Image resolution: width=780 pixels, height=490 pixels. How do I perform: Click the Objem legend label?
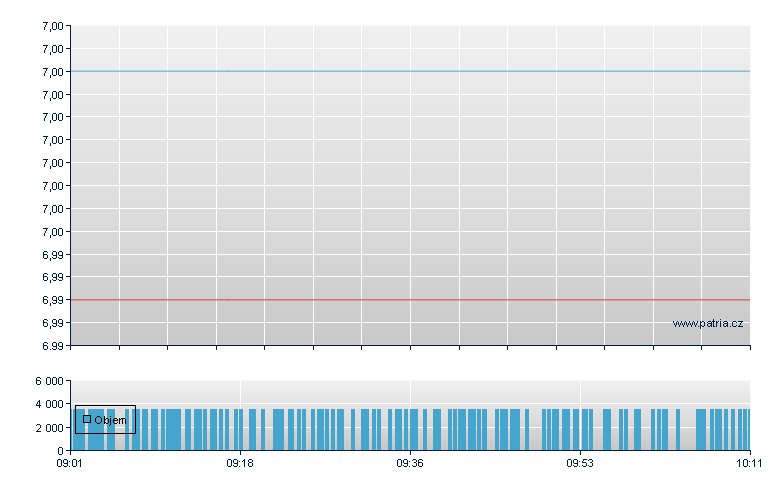[110, 420]
